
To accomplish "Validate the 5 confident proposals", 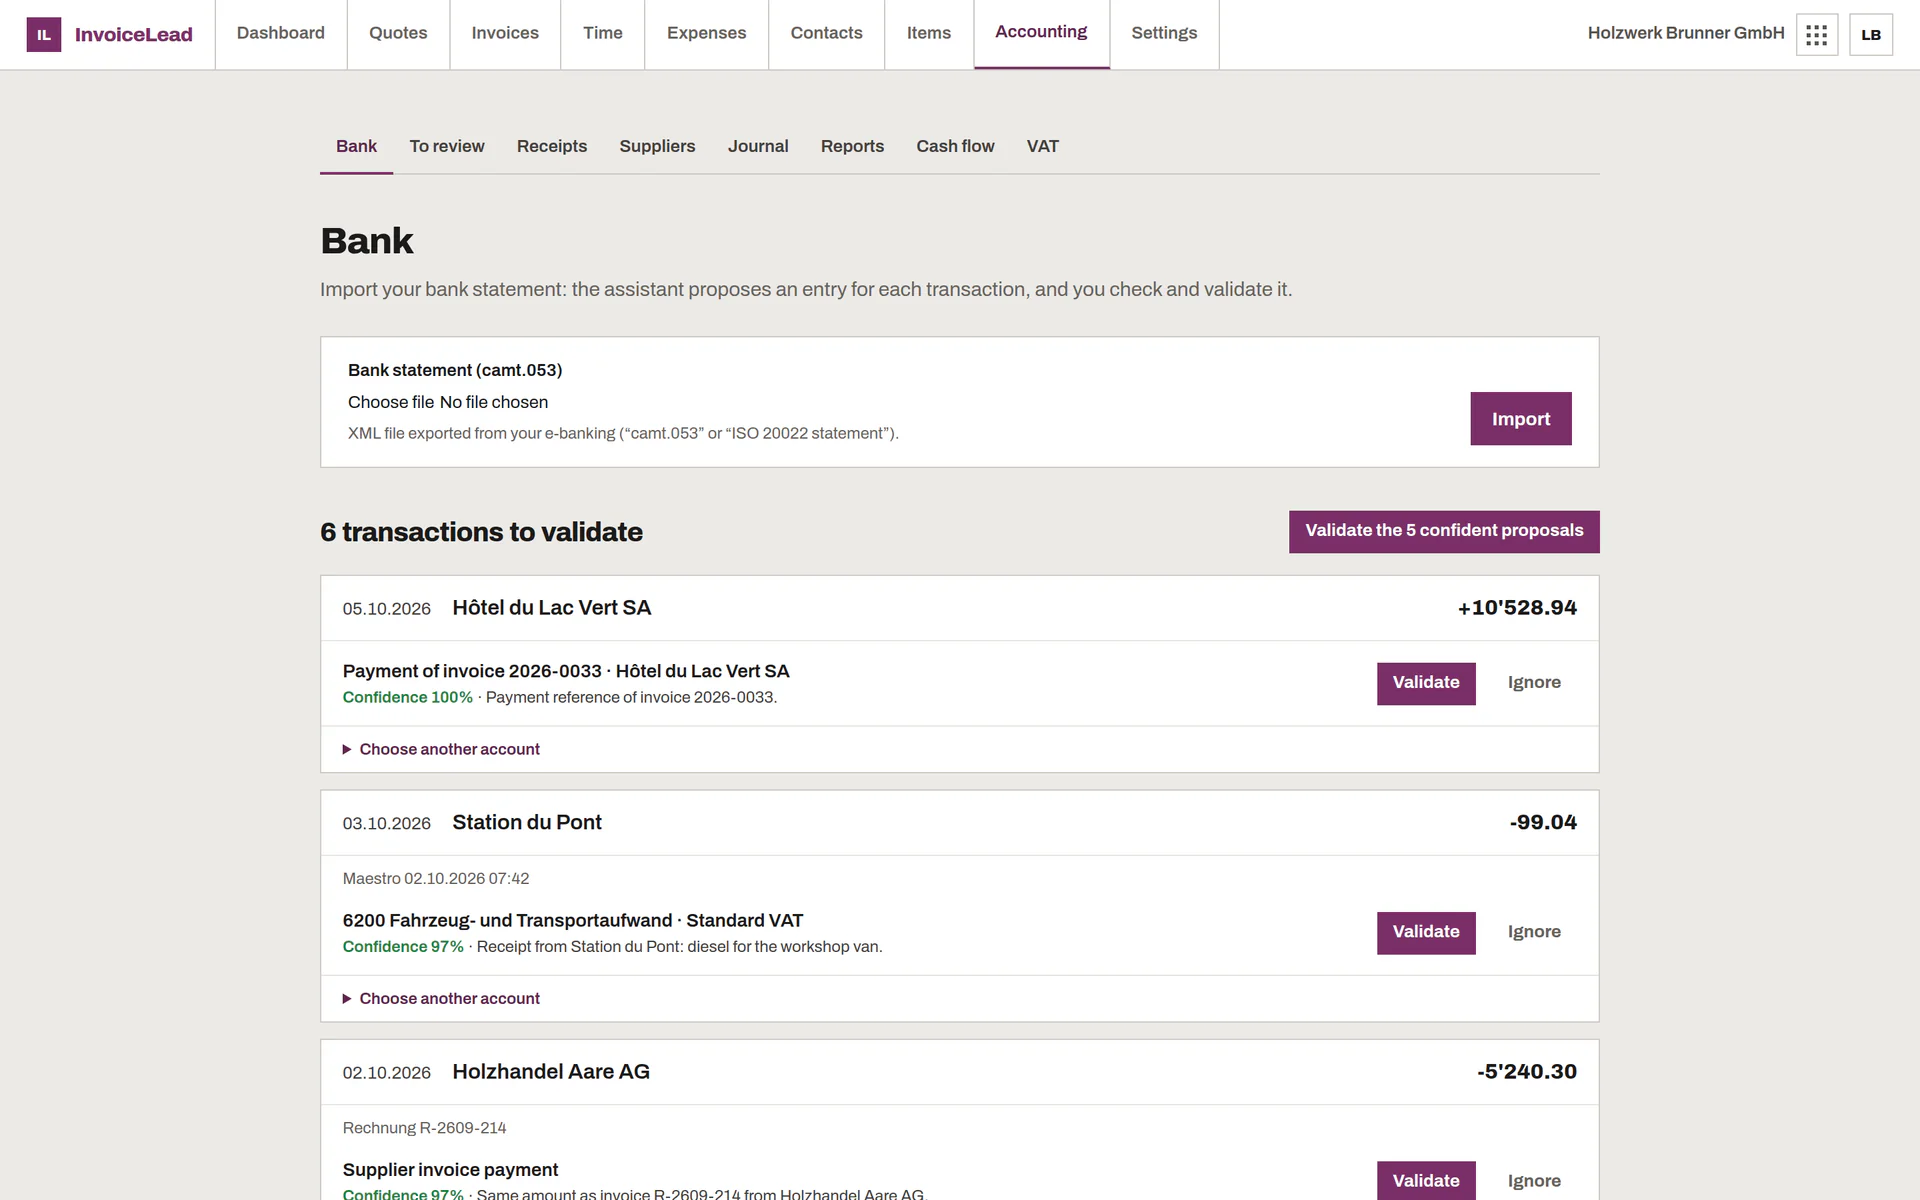I will point(1444,531).
